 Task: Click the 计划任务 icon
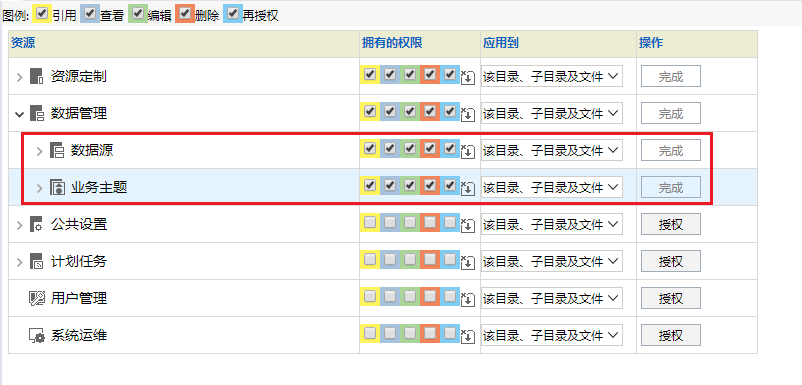37,261
